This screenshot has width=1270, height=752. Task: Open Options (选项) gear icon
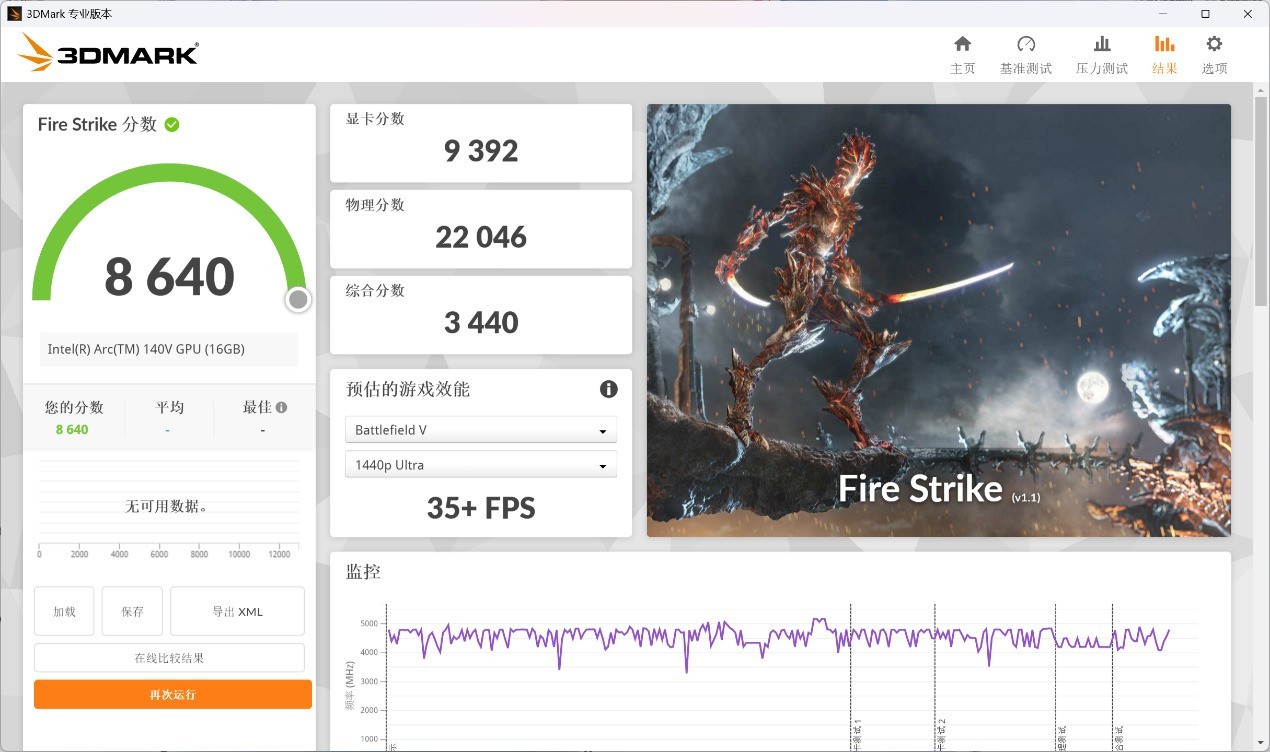coord(1214,44)
